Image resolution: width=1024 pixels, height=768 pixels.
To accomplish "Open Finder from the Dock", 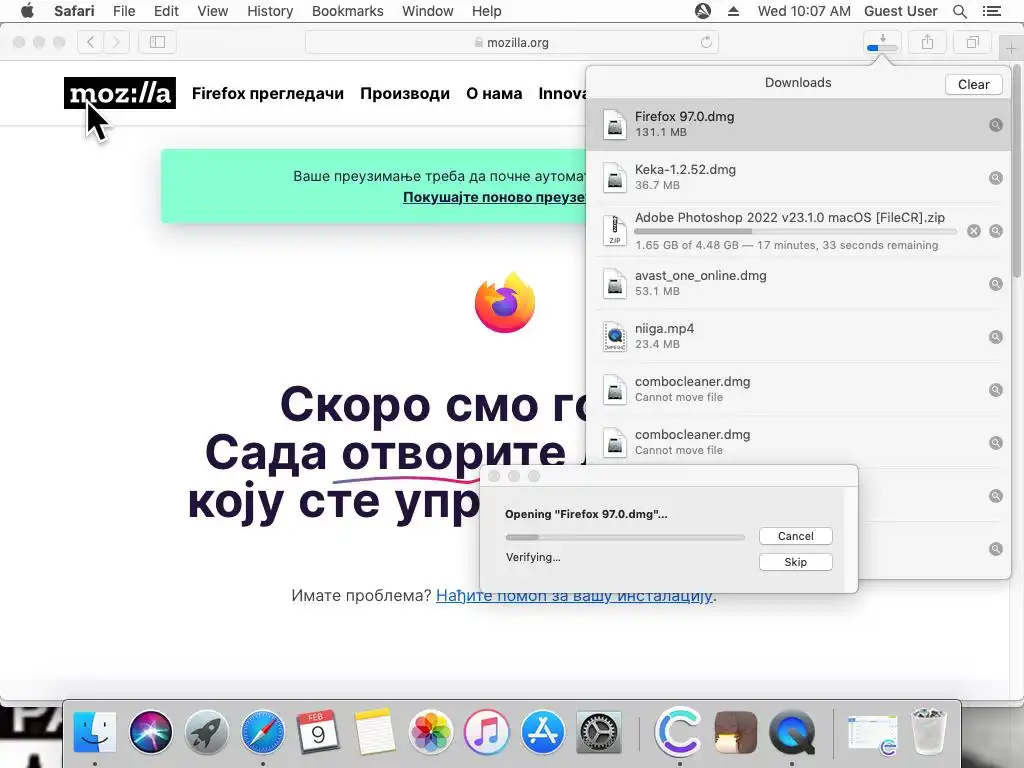I will tap(95, 732).
